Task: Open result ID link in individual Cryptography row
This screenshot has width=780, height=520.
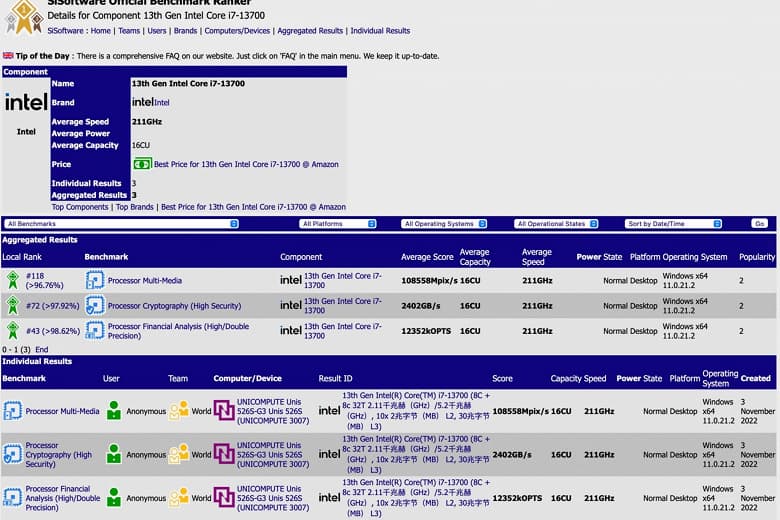Action: point(416,454)
